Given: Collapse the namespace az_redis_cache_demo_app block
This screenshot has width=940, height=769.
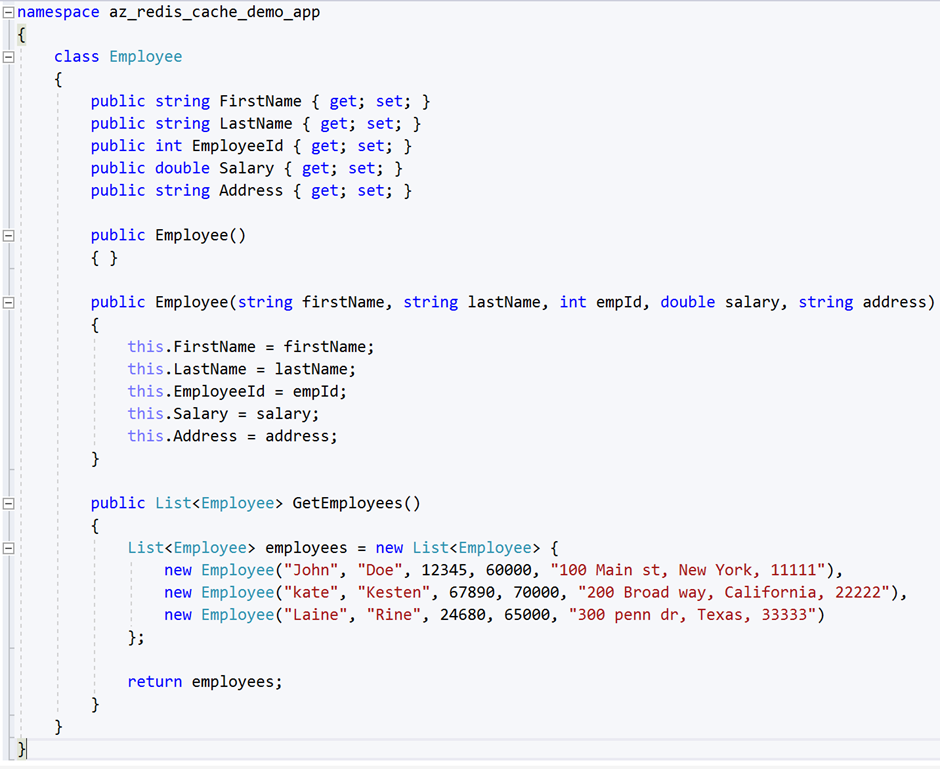Looking at the screenshot, I should 8,13.
